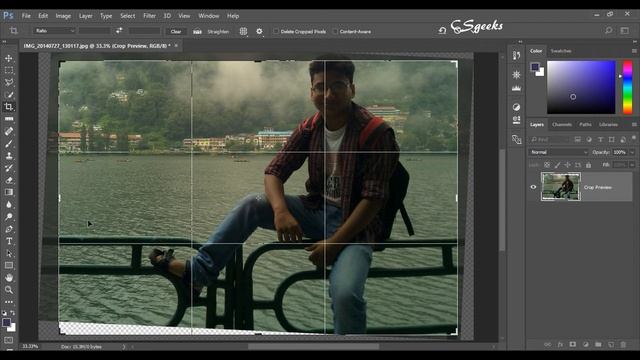The width and height of the screenshot is (640, 360).
Task: Select the Blur tool
Action: 9,204
